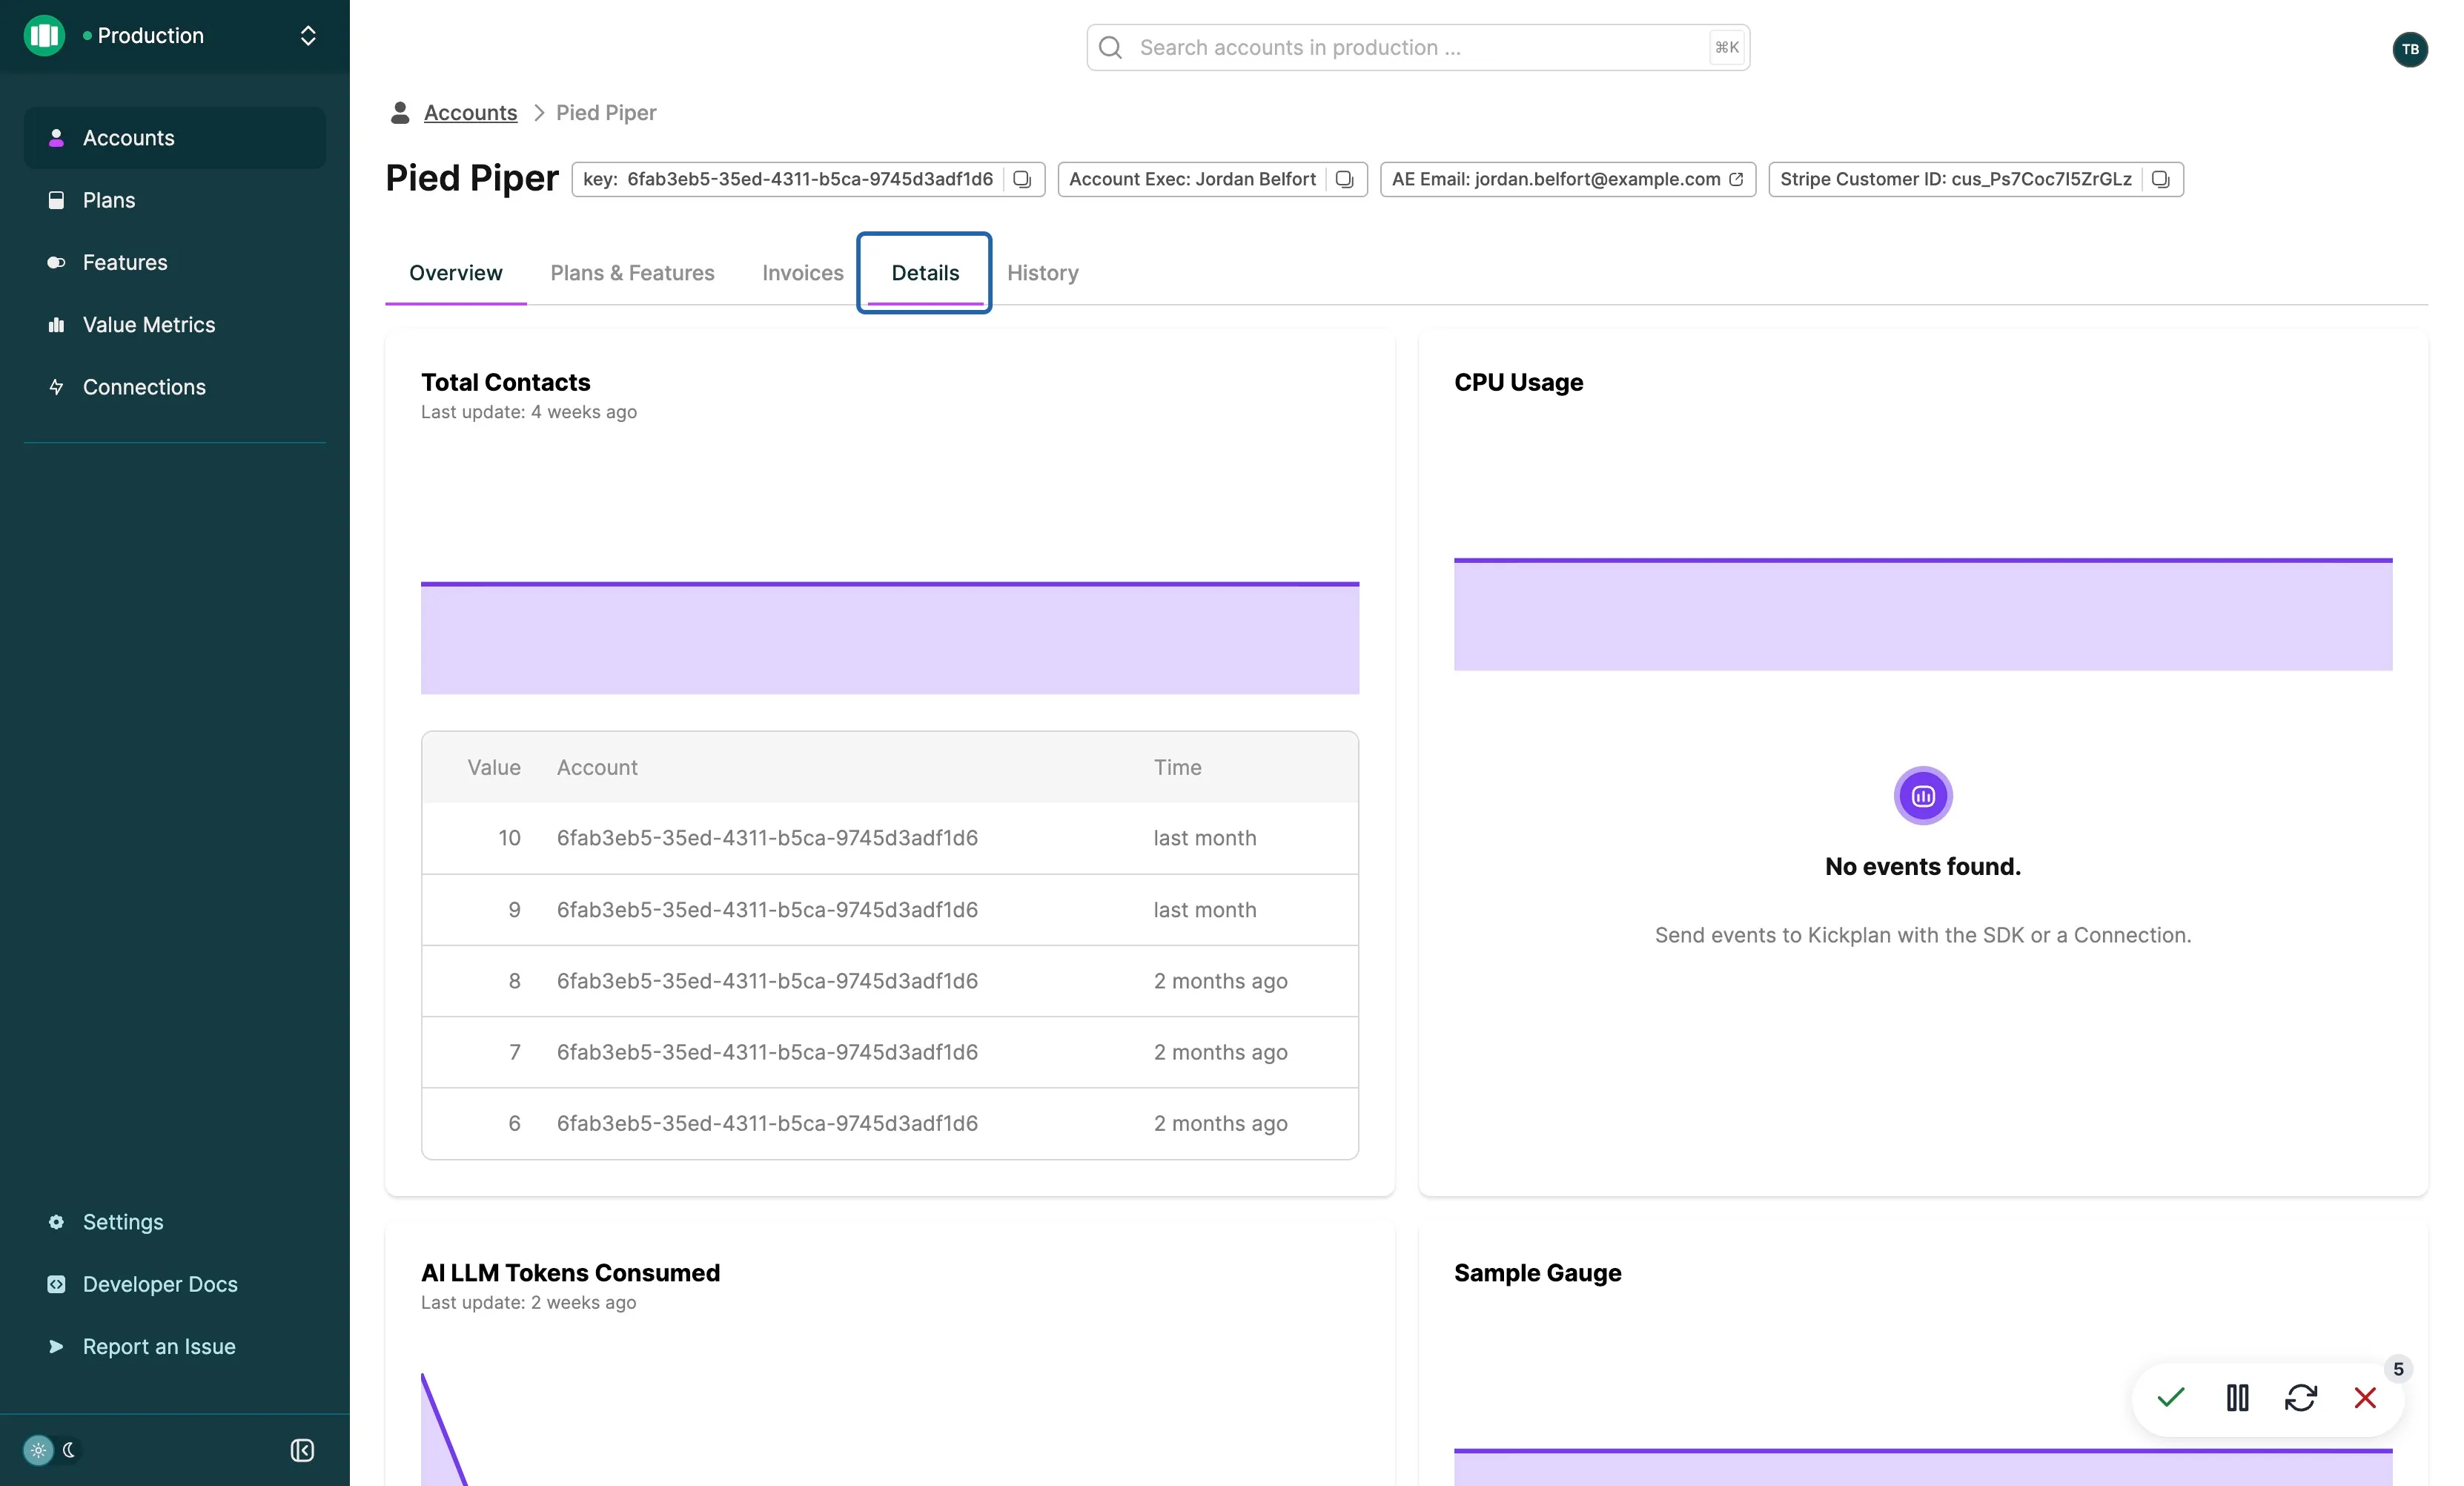2464x1486 pixels.
Task: Click the refresh icon in floating toolbar
Action: point(2301,1397)
